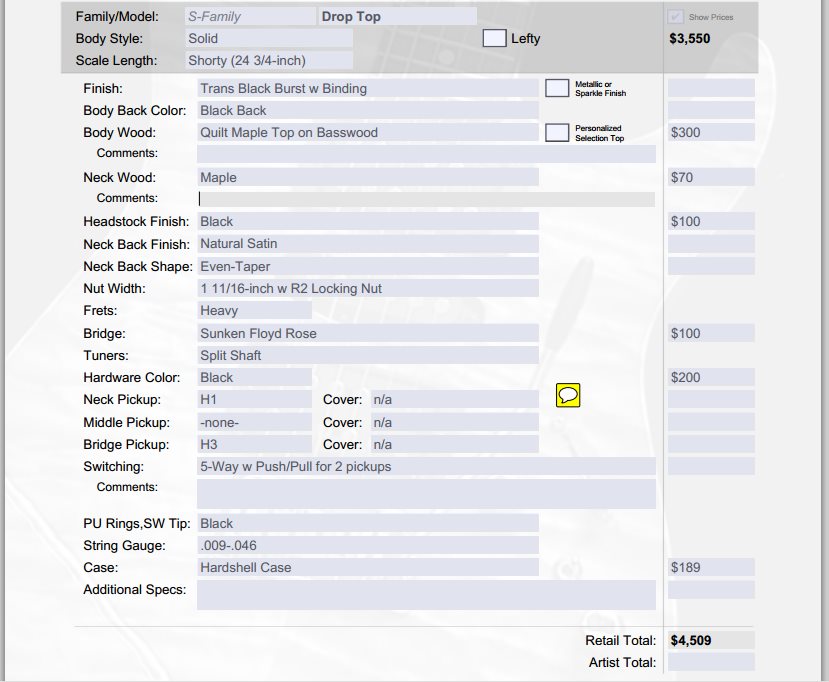Check the Personalized Selection Top box
This screenshot has height=682, width=829.
(557, 133)
